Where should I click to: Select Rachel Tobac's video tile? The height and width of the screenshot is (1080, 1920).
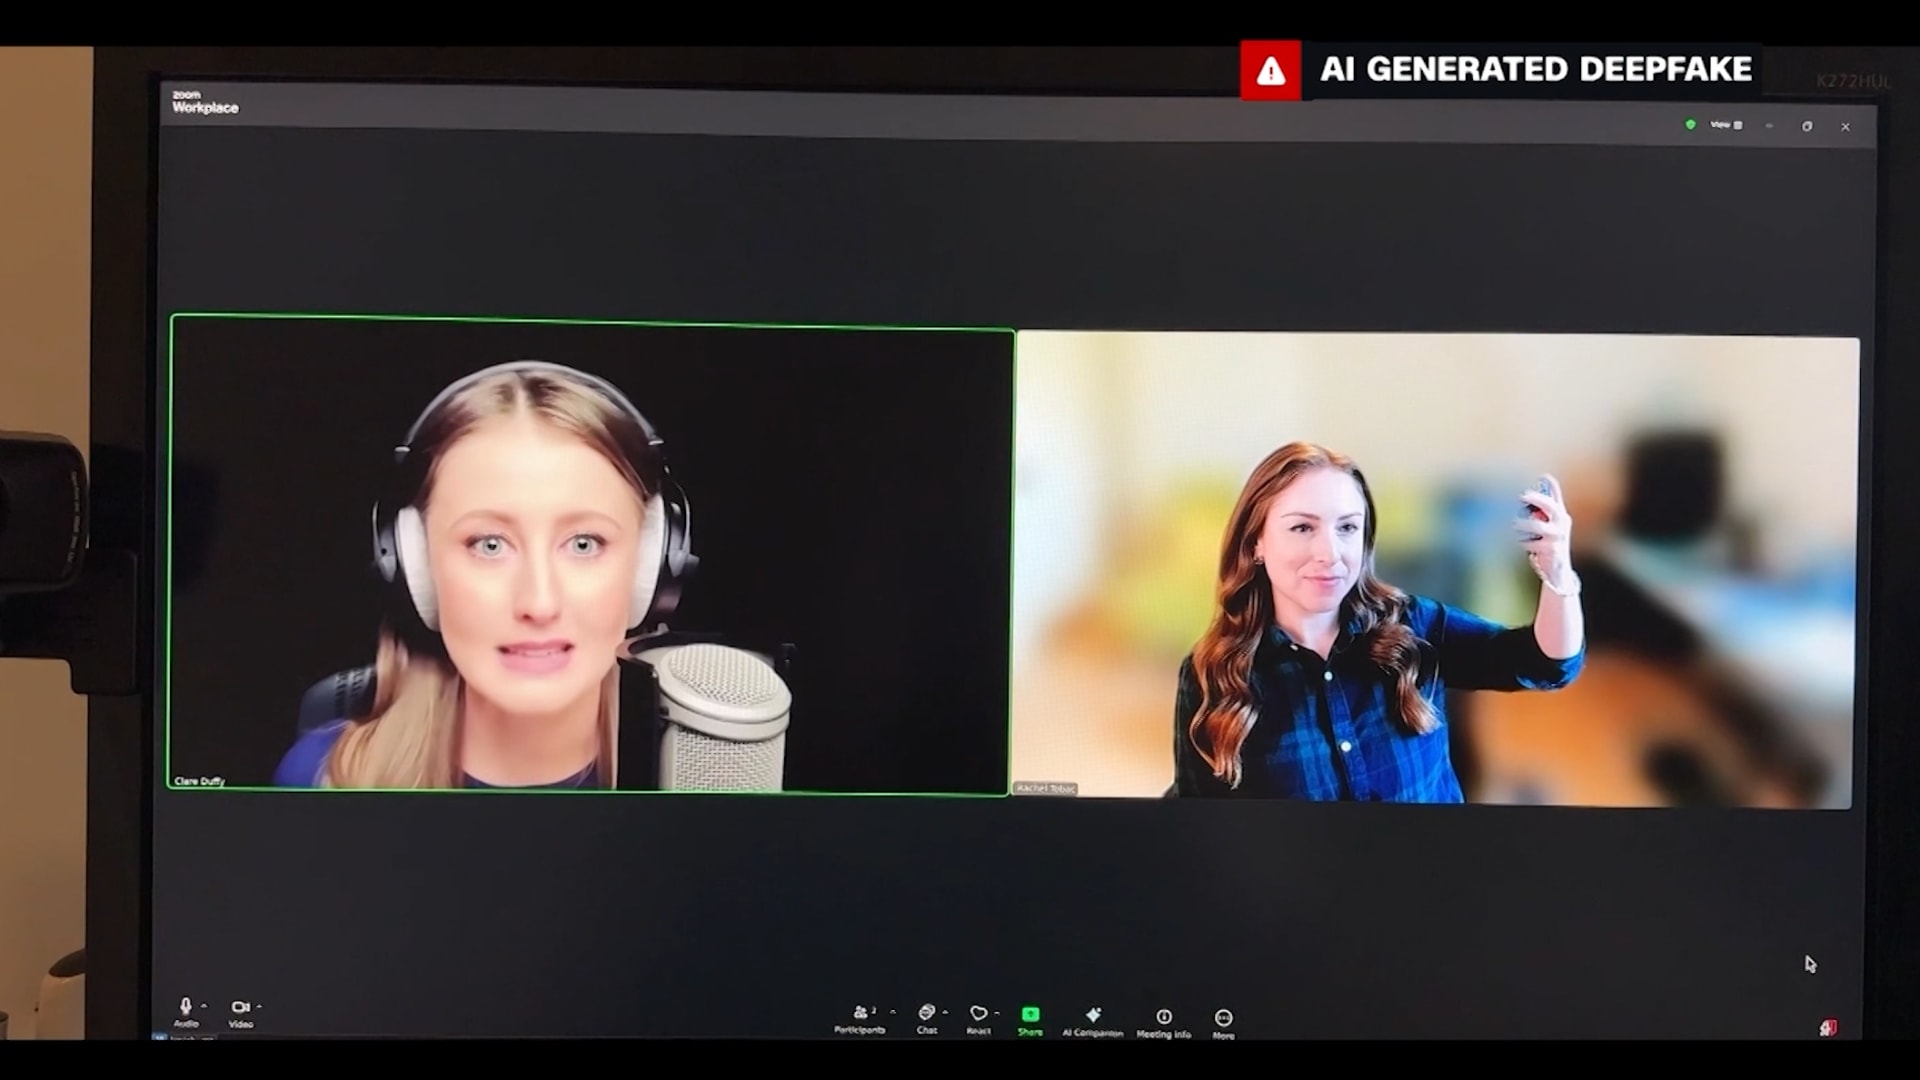coord(1435,570)
